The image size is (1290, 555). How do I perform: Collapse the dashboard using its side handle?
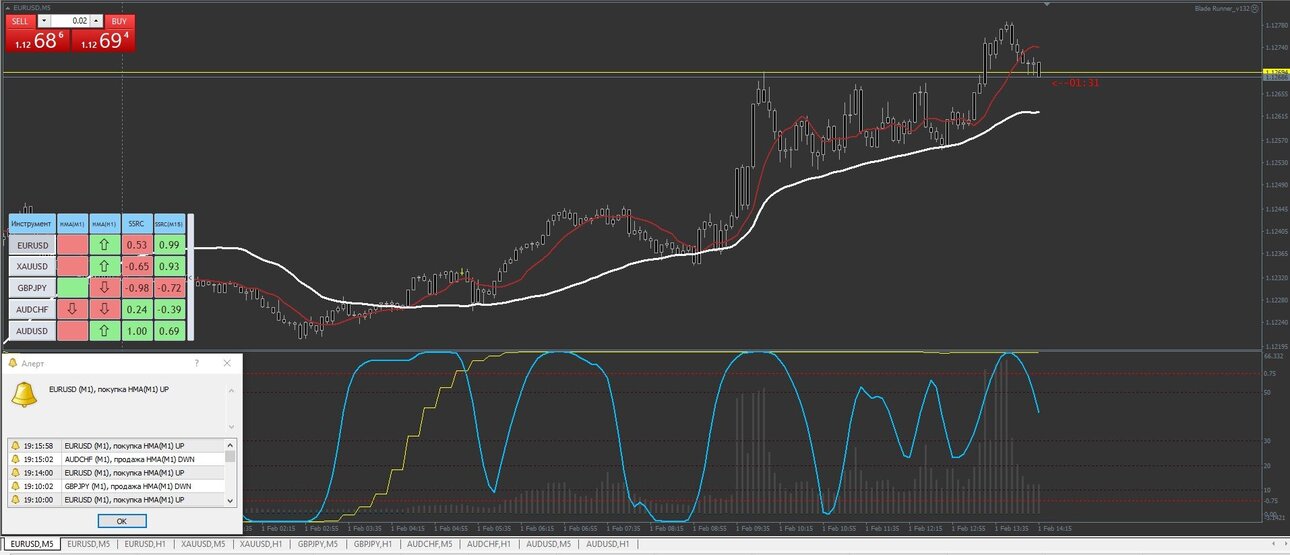pos(190,278)
